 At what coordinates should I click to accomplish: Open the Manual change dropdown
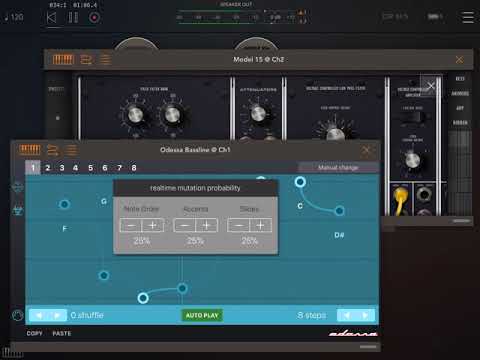click(x=338, y=167)
